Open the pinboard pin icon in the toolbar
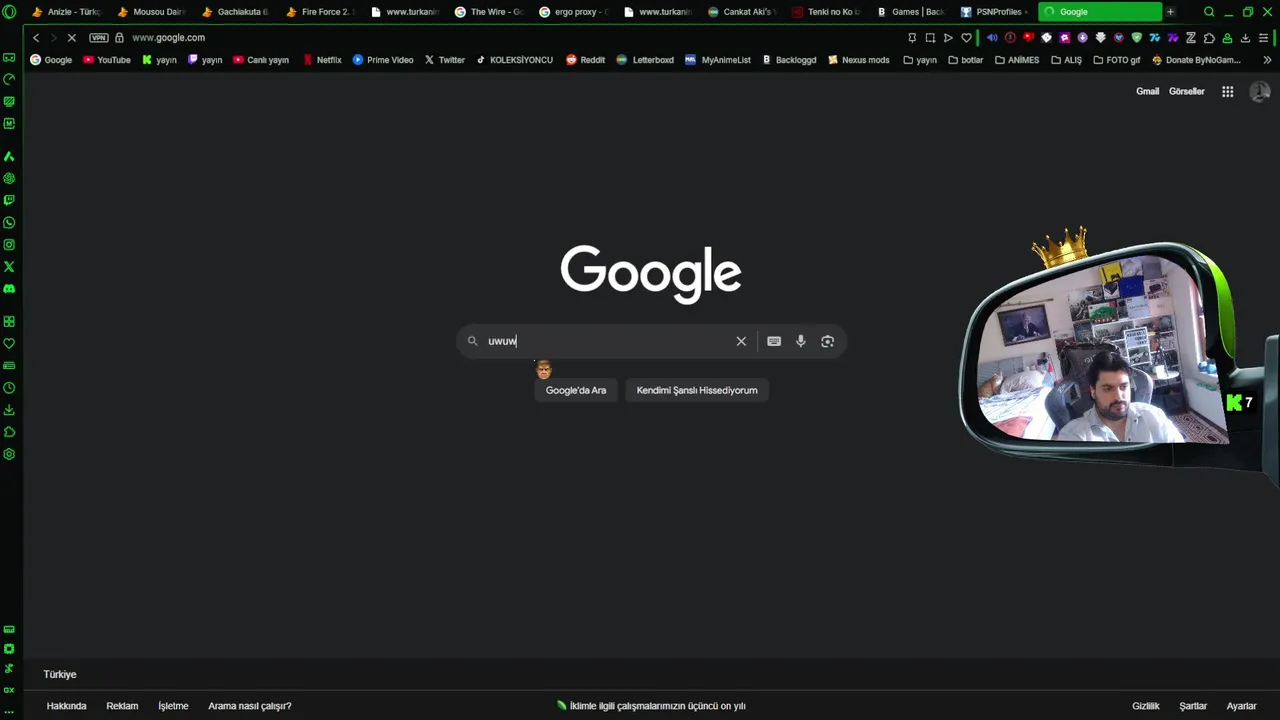 pyautogui.click(x=912, y=38)
